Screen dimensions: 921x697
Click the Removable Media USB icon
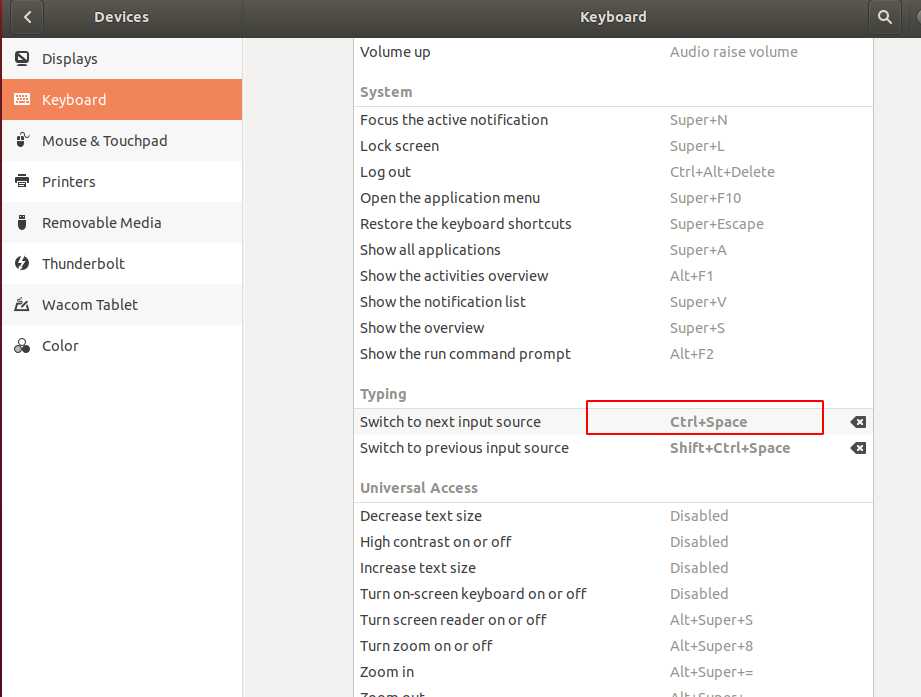(x=22, y=223)
